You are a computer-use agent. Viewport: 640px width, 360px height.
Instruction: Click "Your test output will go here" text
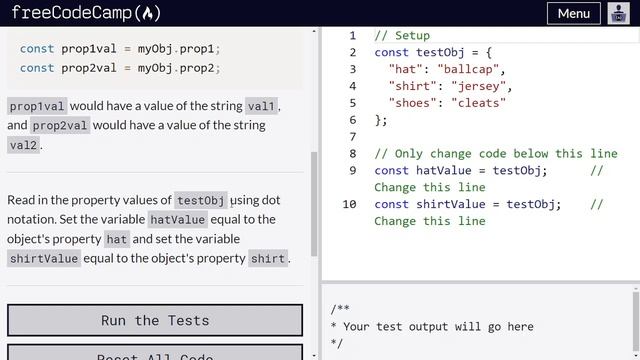438,327
